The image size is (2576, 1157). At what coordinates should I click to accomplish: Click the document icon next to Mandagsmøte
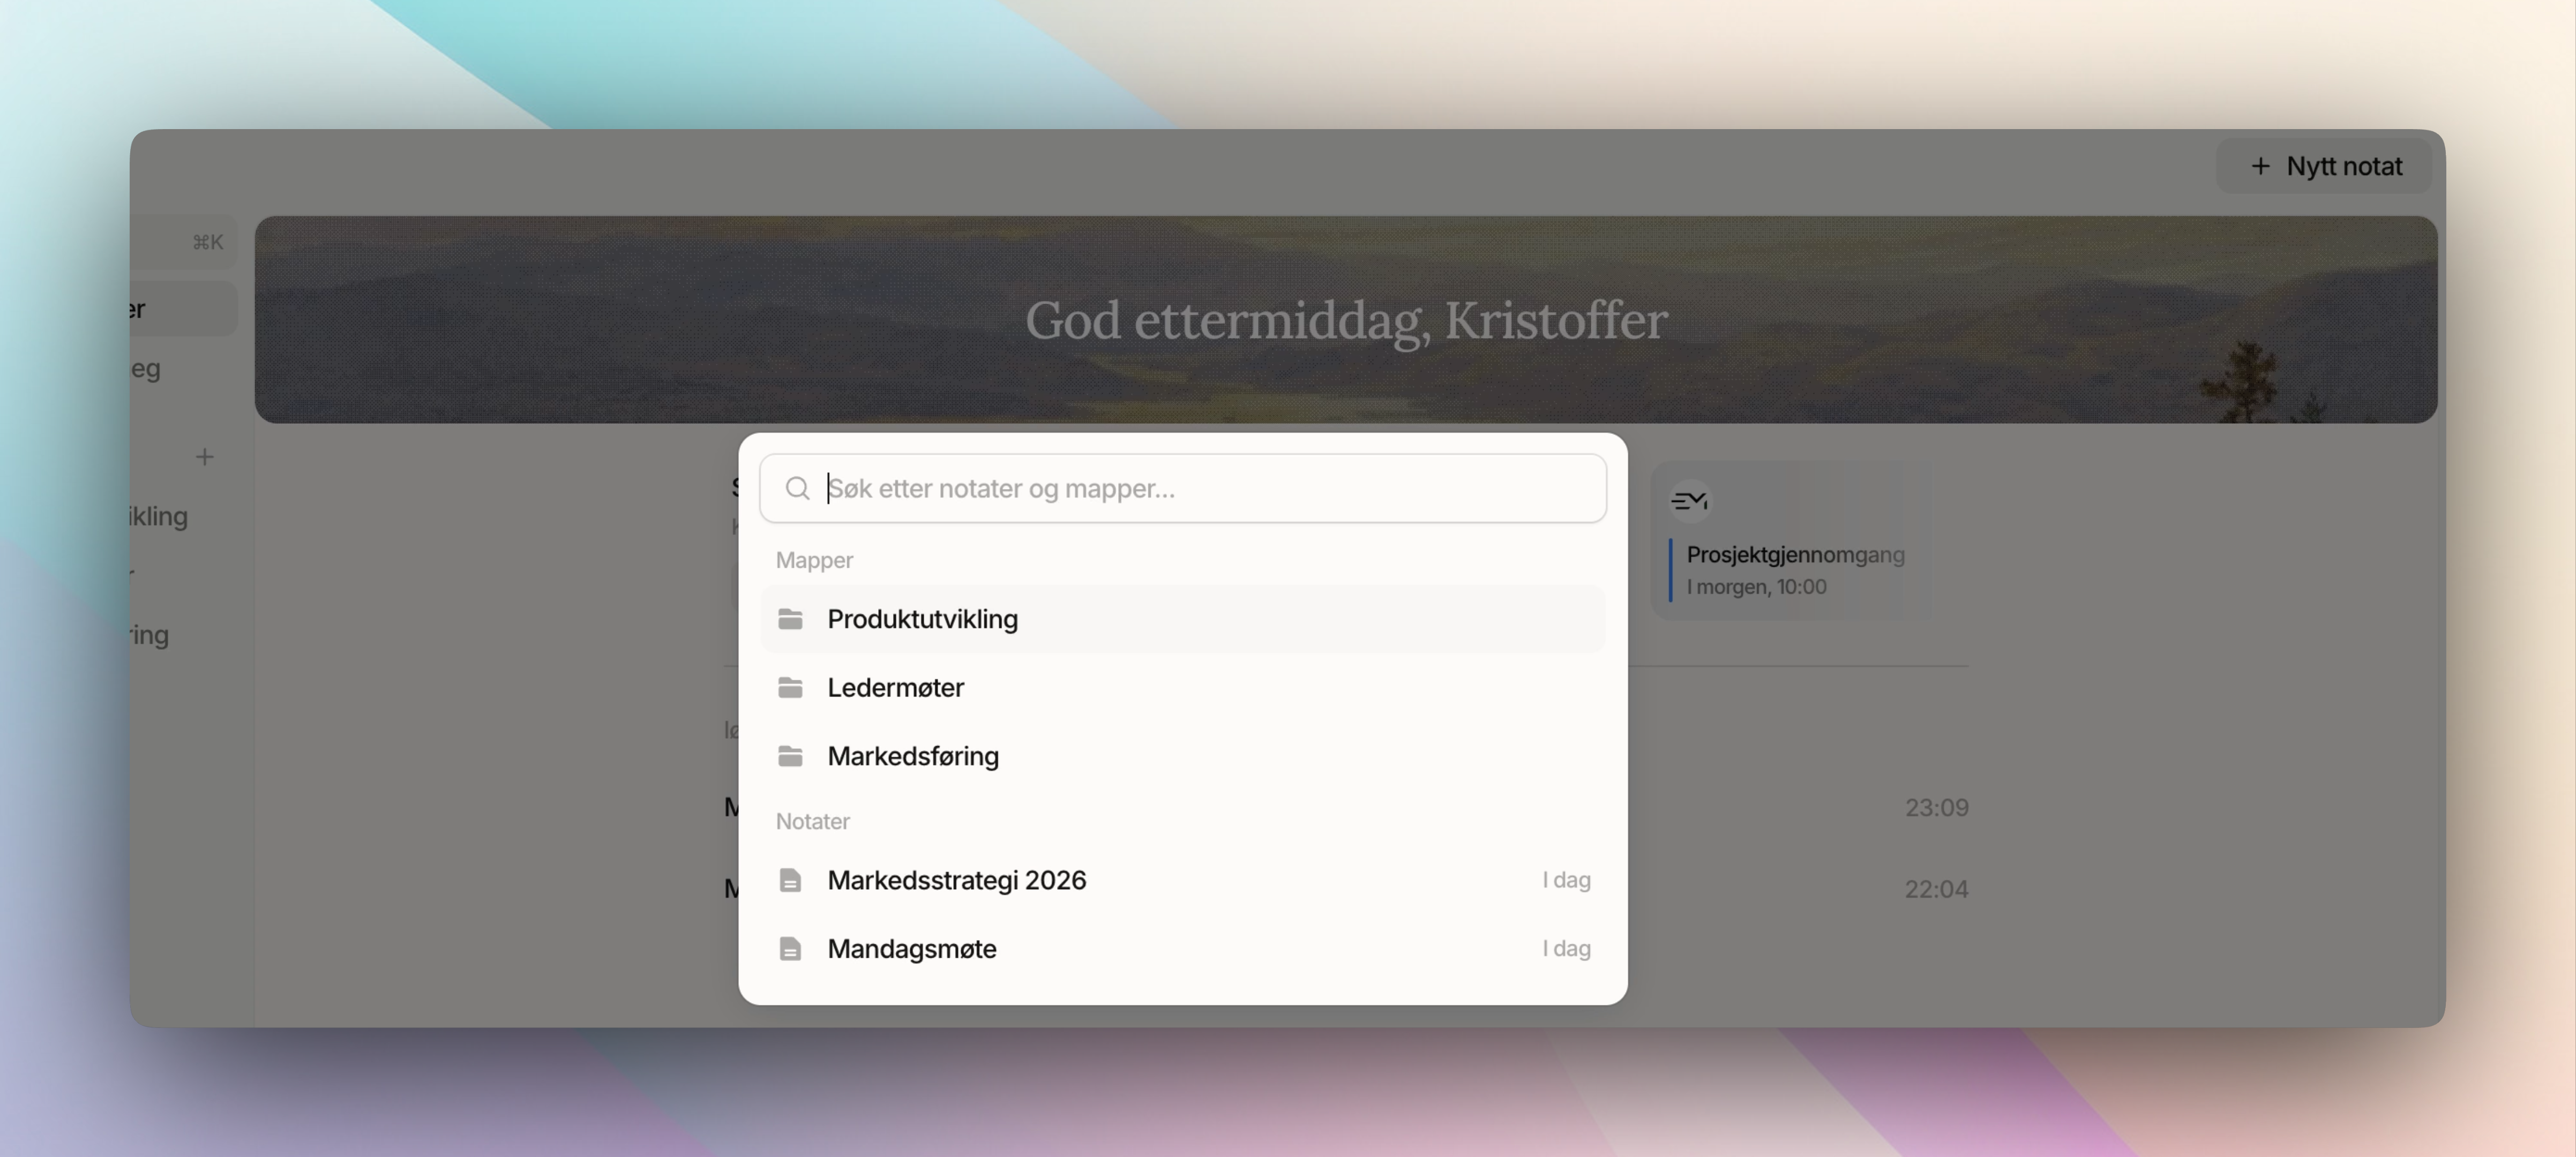click(792, 948)
